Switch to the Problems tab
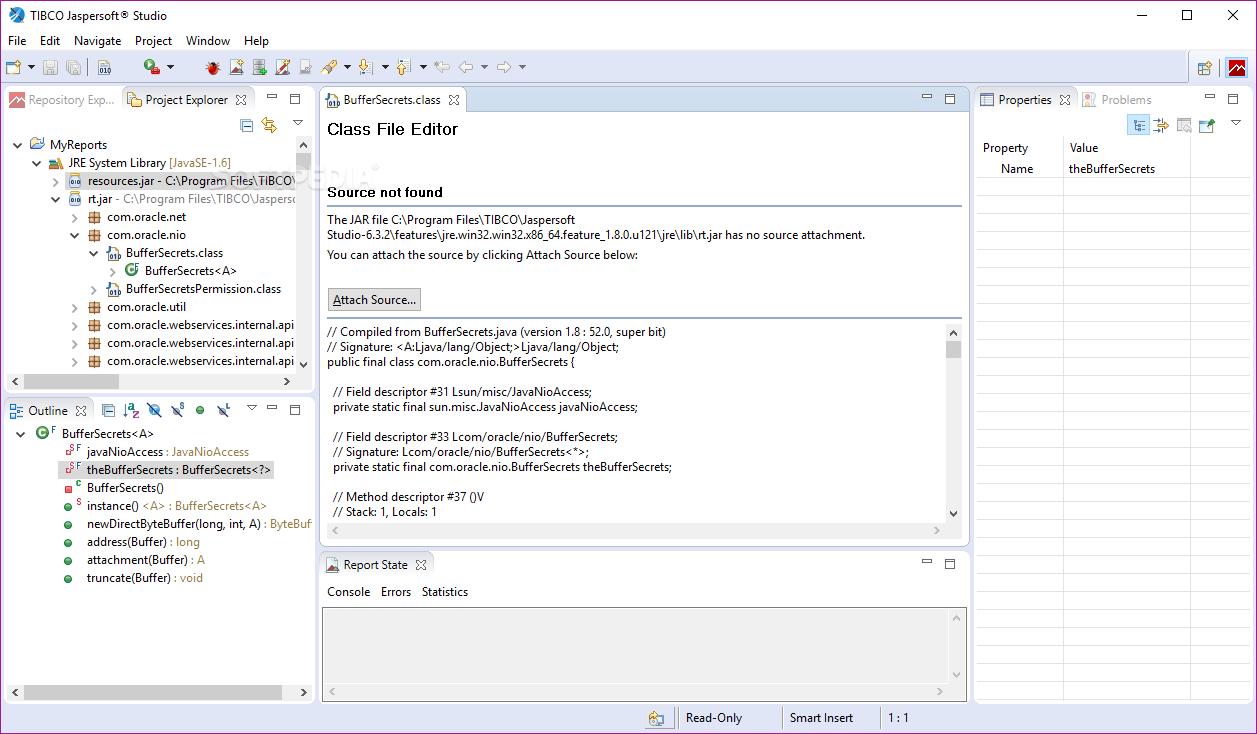Viewport: 1257px width, 734px height. [1118, 100]
